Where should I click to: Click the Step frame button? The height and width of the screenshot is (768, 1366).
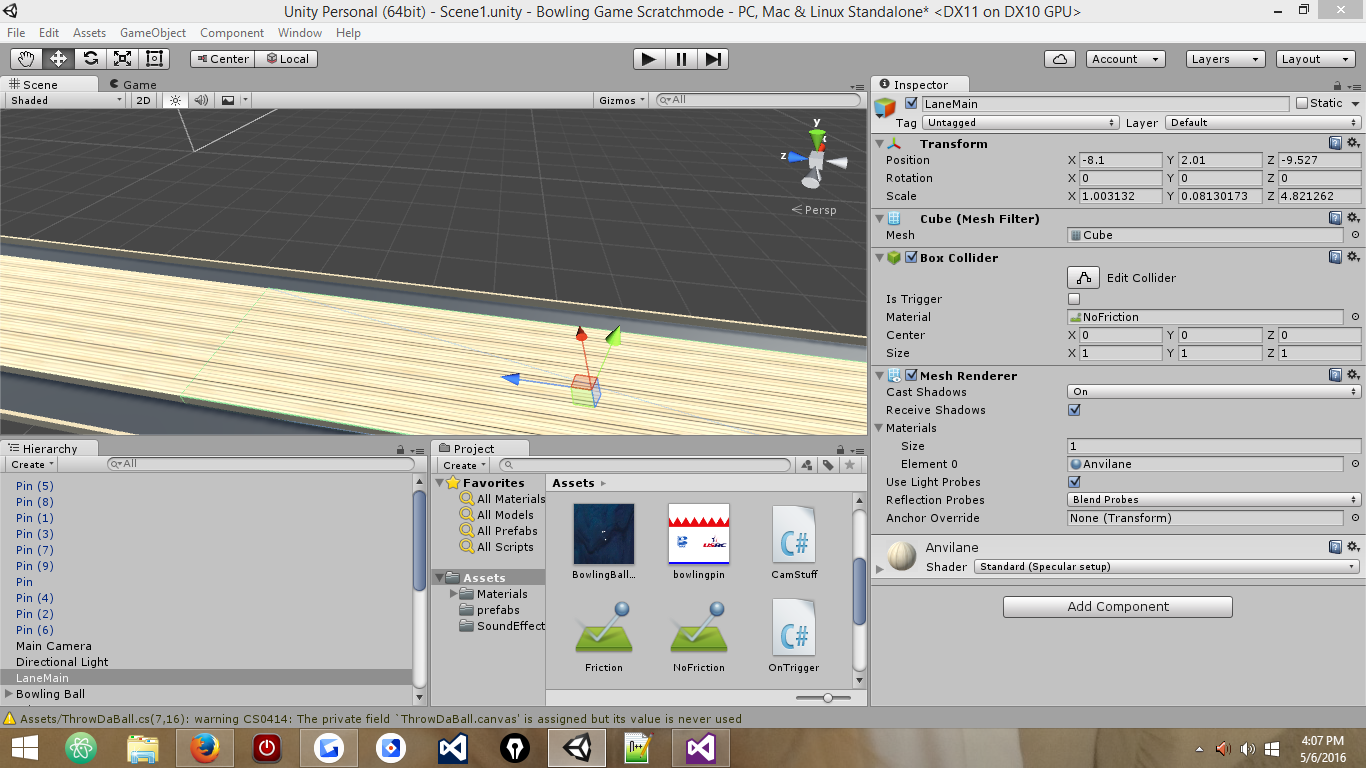click(712, 59)
